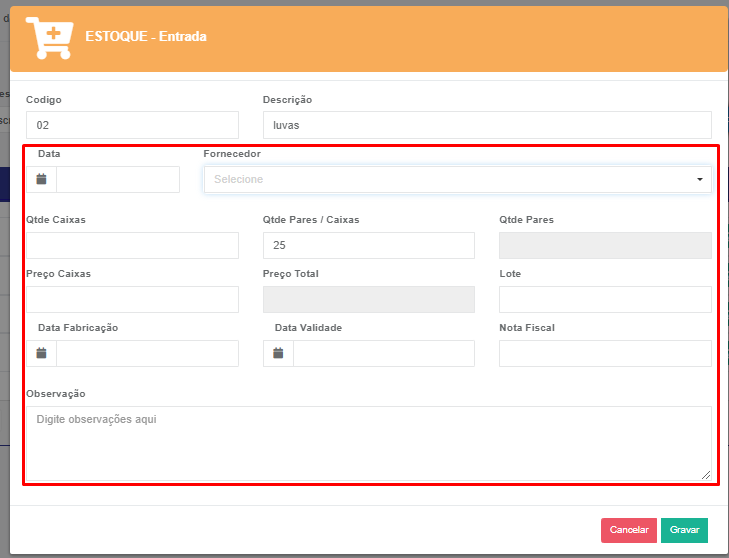
Task: Click the Data Fabricação date input
Action: [x=147, y=353]
